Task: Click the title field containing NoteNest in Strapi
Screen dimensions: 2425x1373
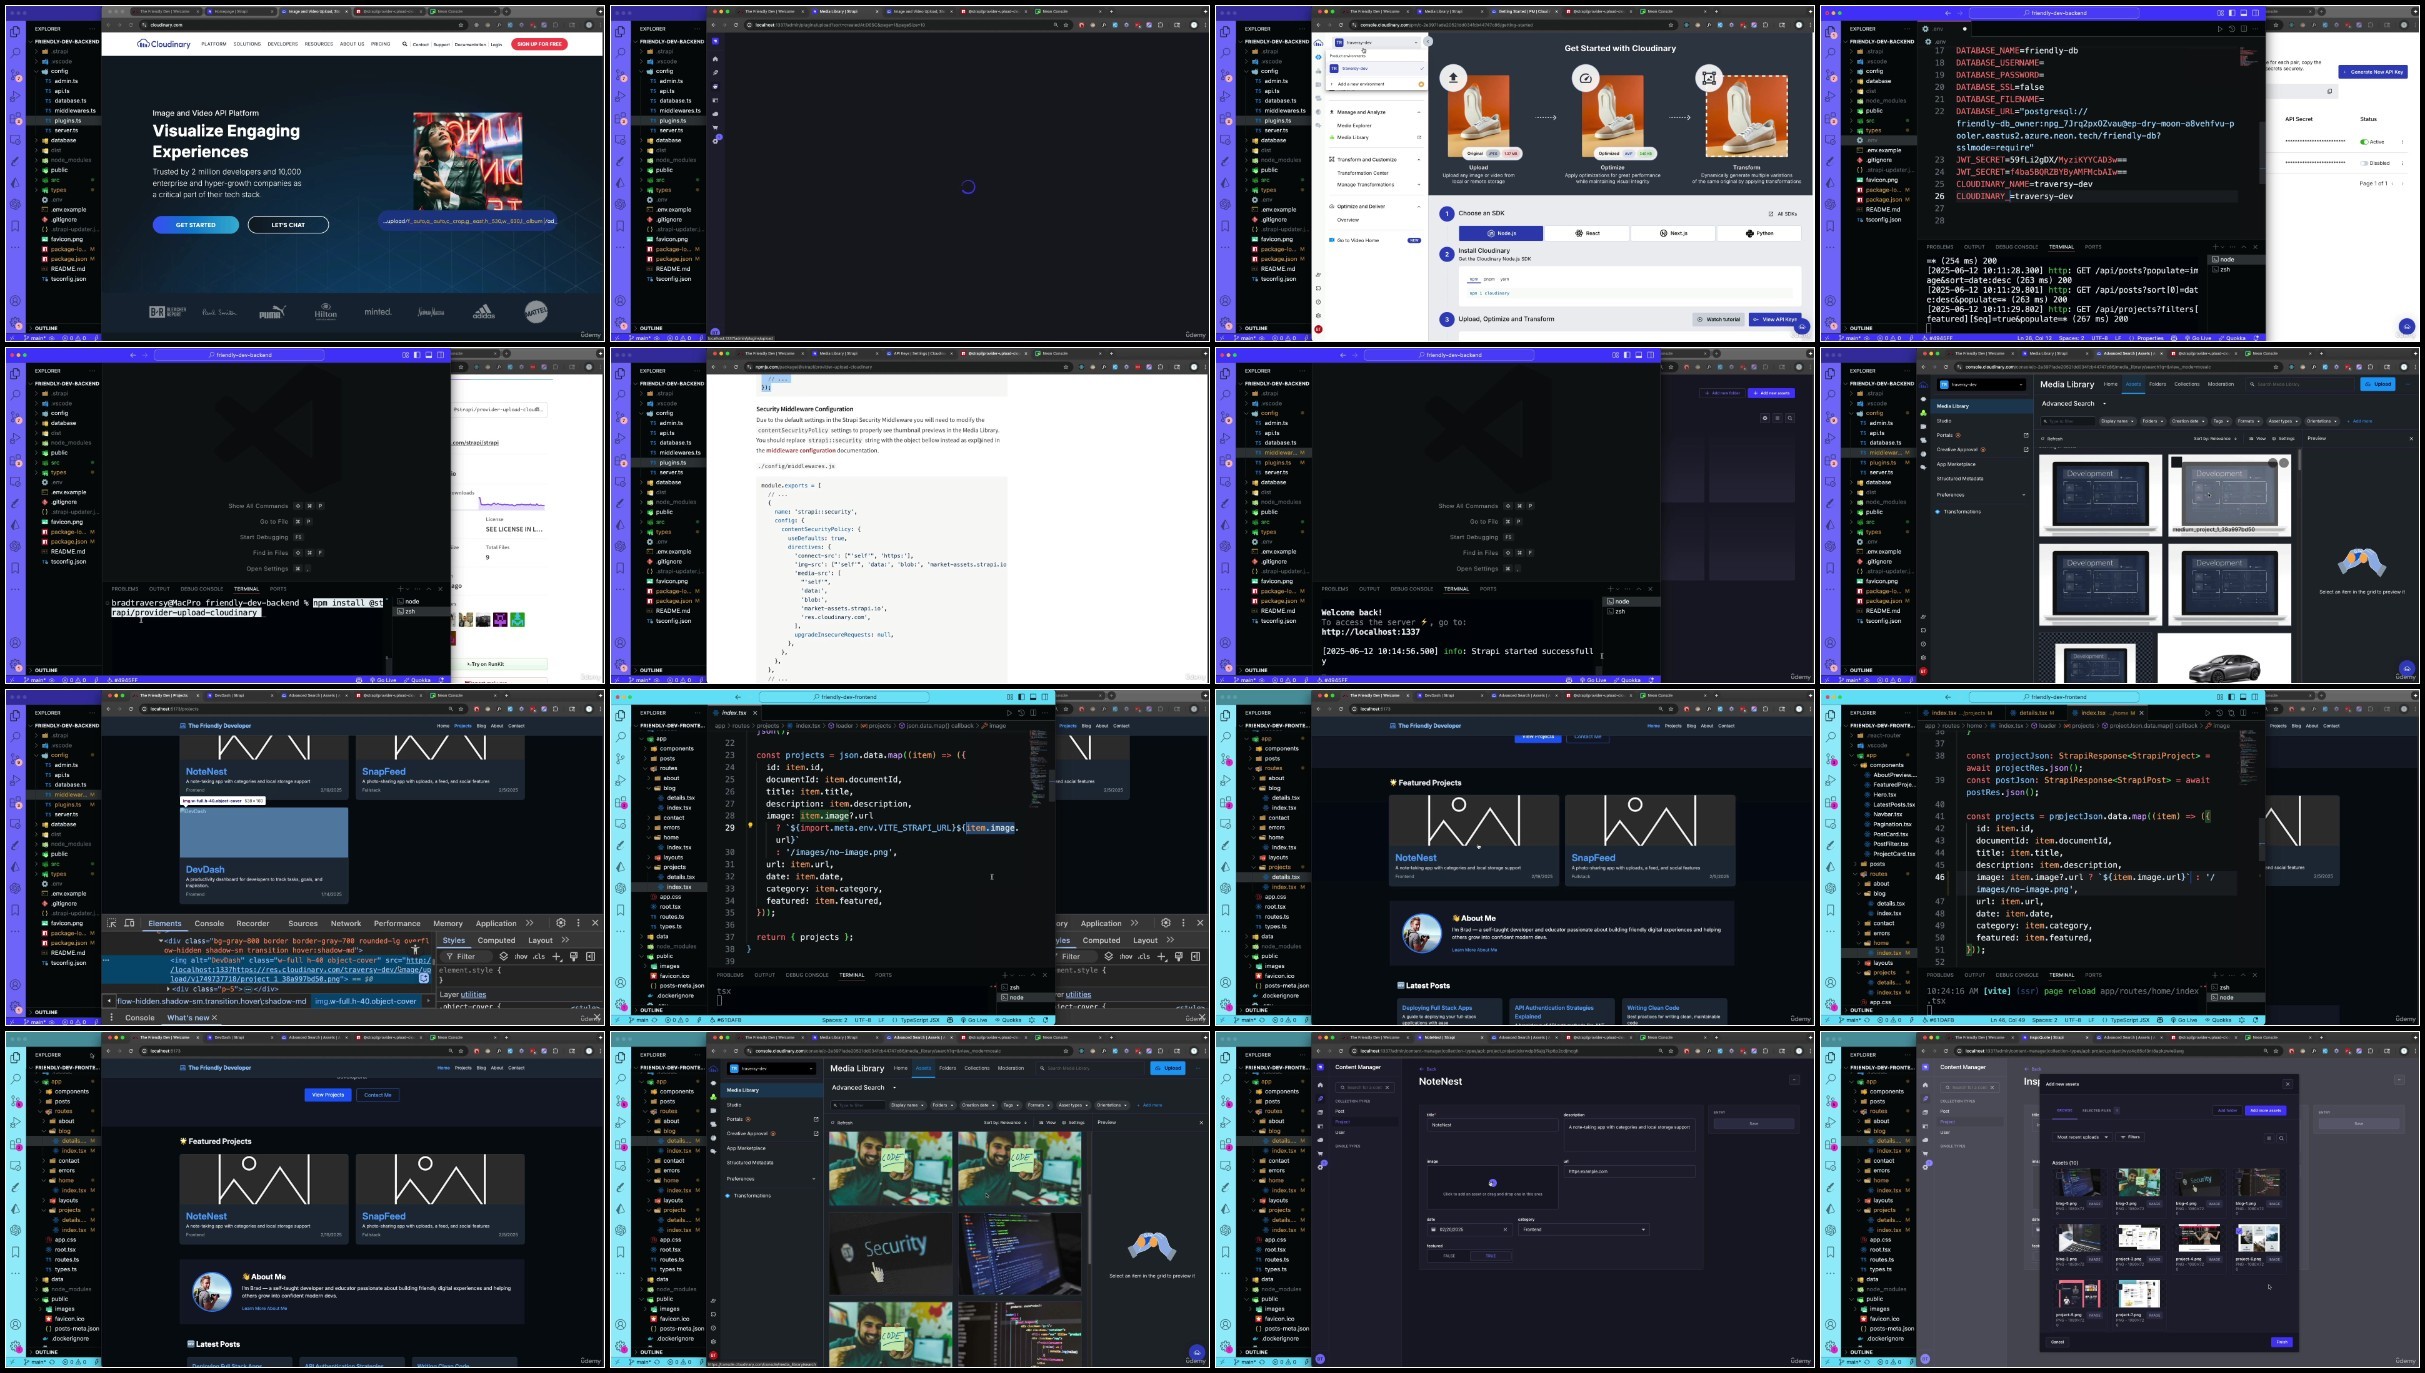Action: tap(1491, 1125)
